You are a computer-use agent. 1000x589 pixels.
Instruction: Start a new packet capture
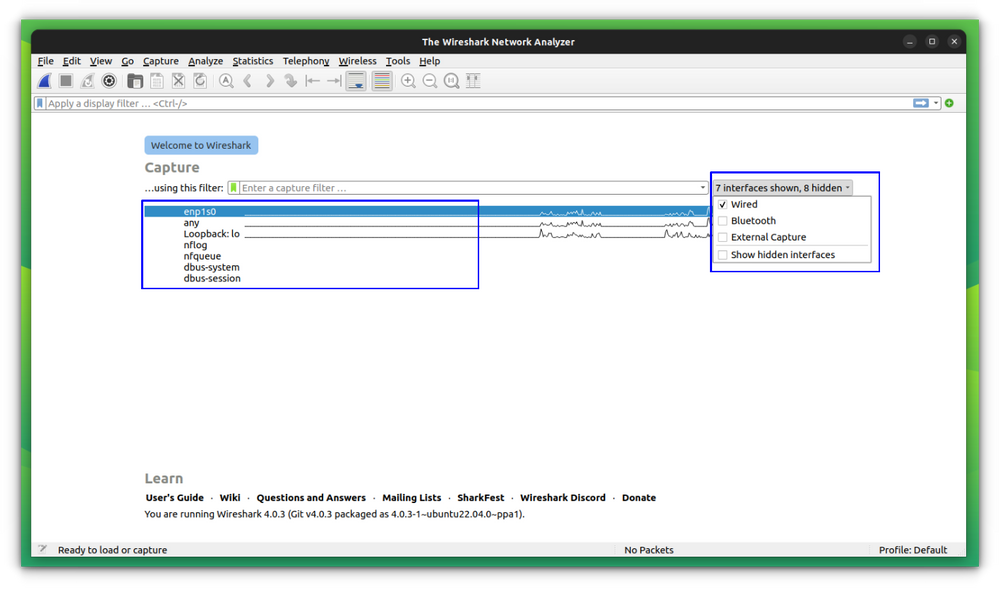44,80
